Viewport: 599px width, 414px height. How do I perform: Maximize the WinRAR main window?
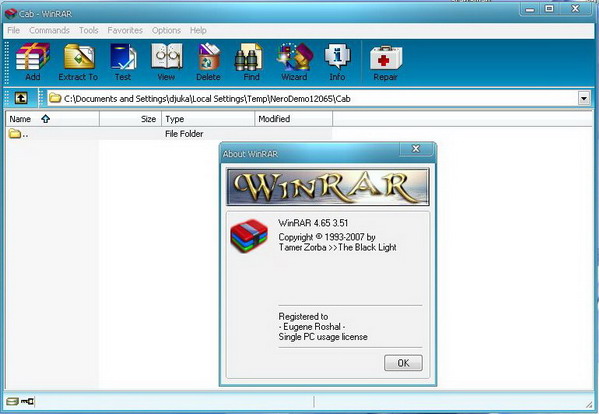pos(549,9)
